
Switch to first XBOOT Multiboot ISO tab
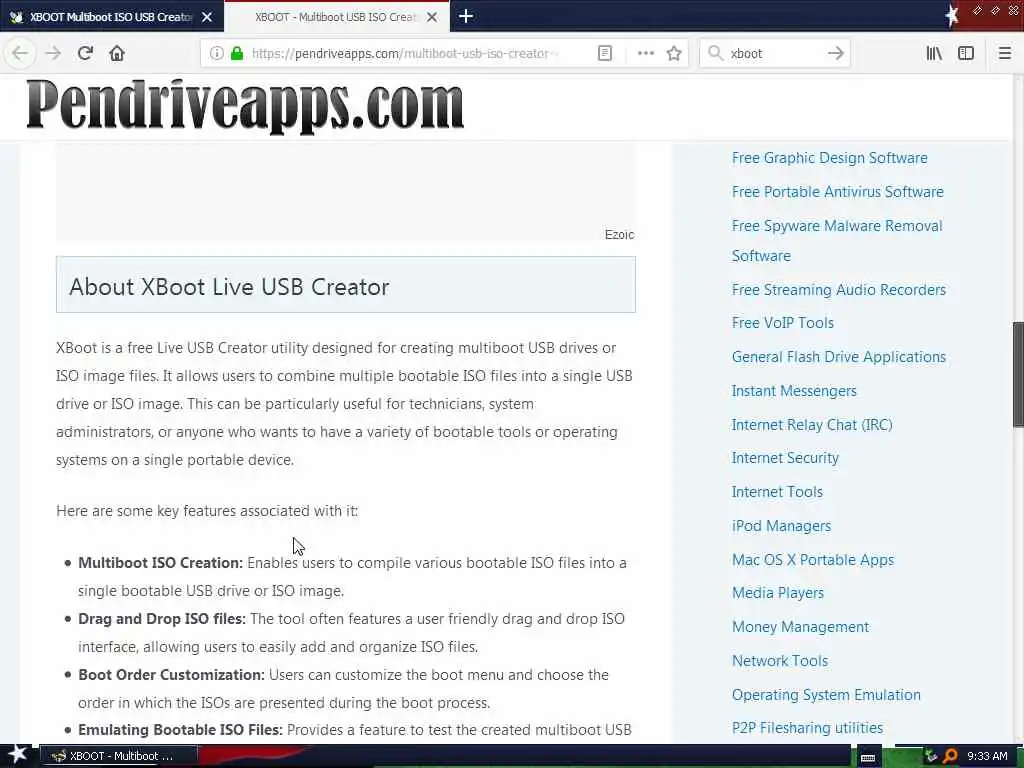point(110,17)
